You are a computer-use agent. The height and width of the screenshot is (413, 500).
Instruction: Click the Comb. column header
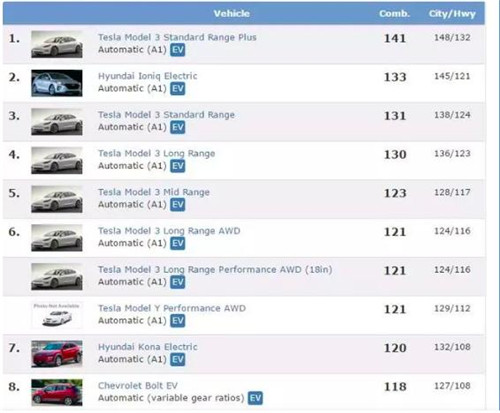[x=394, y=14]
